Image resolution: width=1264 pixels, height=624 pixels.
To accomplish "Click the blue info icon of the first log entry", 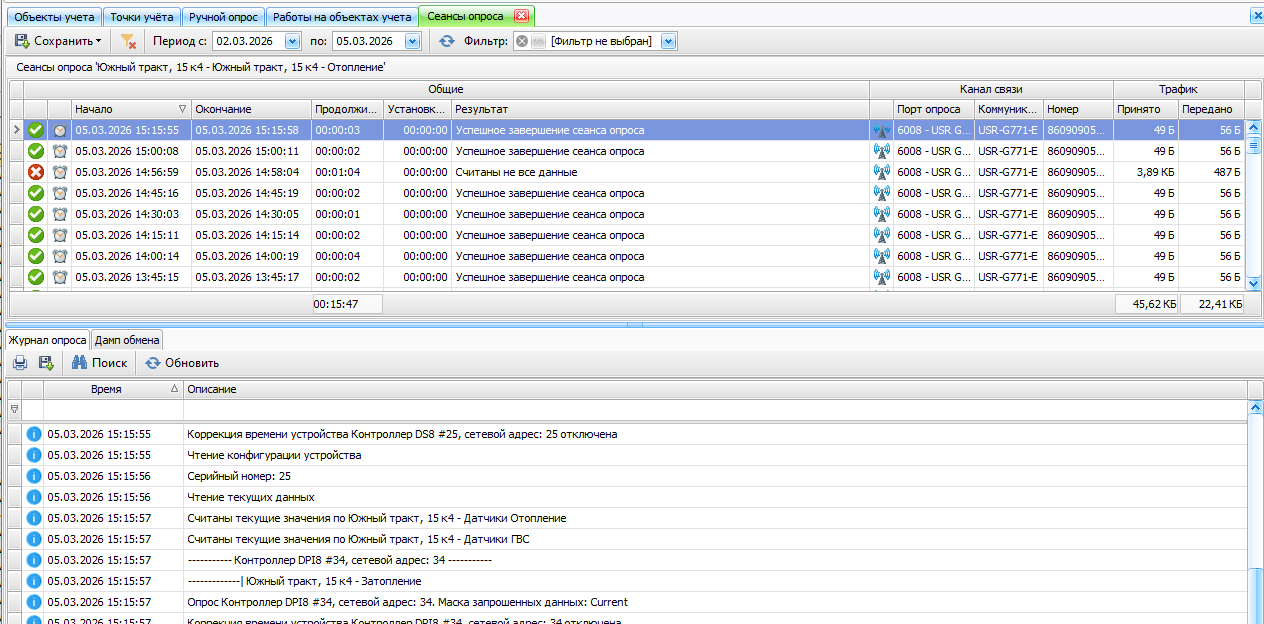I will point(34,434).
